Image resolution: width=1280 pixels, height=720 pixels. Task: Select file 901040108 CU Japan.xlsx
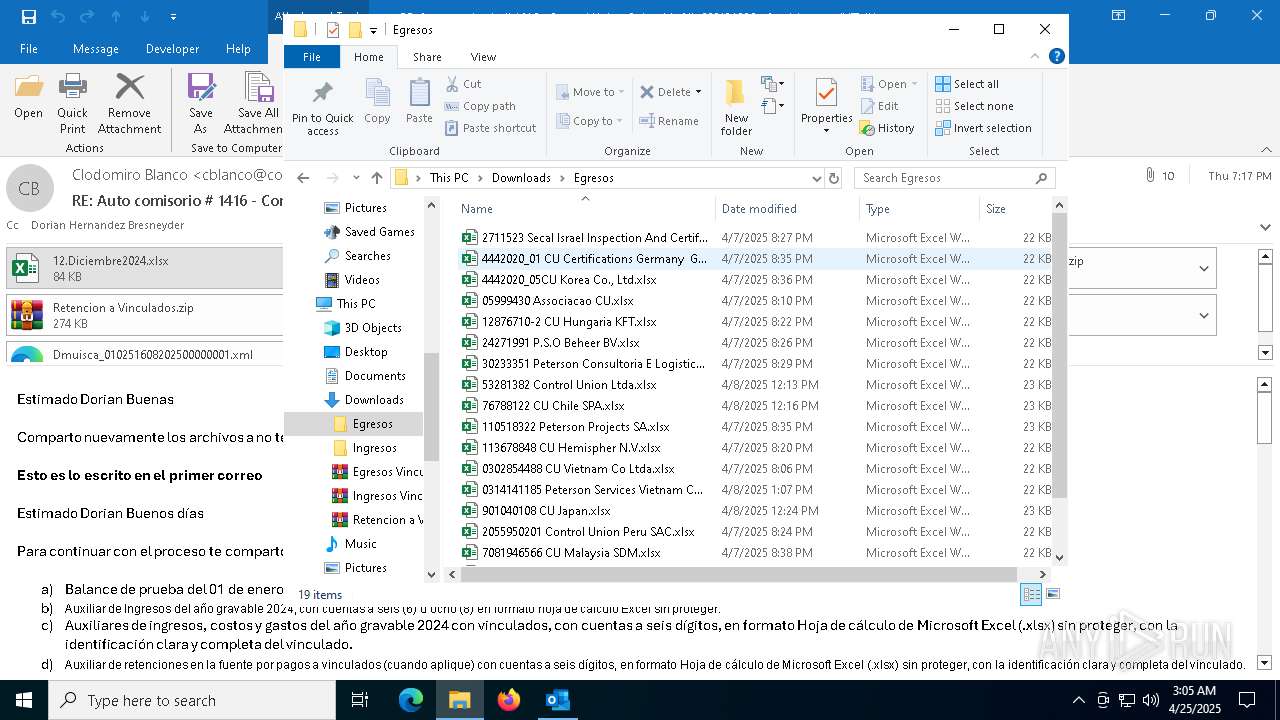pos(546,511)
